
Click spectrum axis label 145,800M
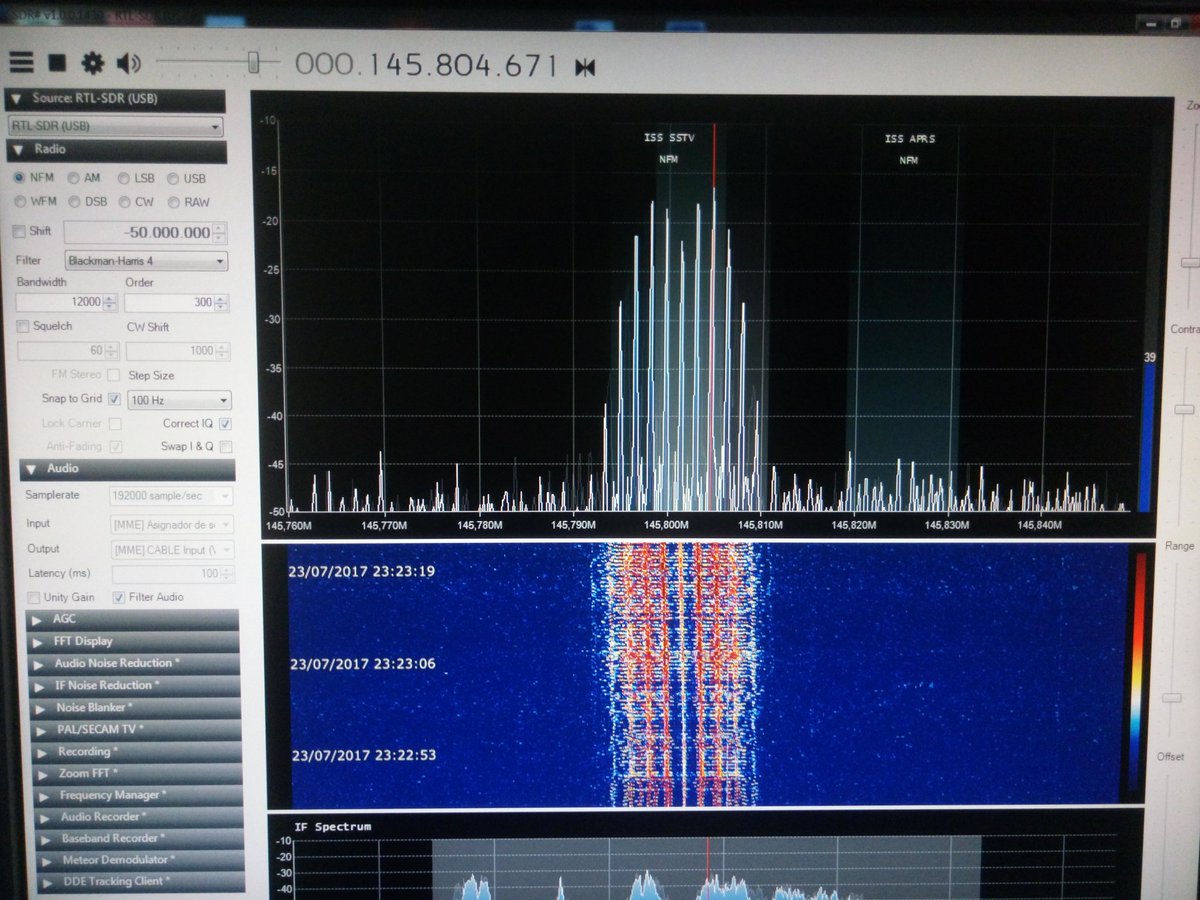point(667,524)
